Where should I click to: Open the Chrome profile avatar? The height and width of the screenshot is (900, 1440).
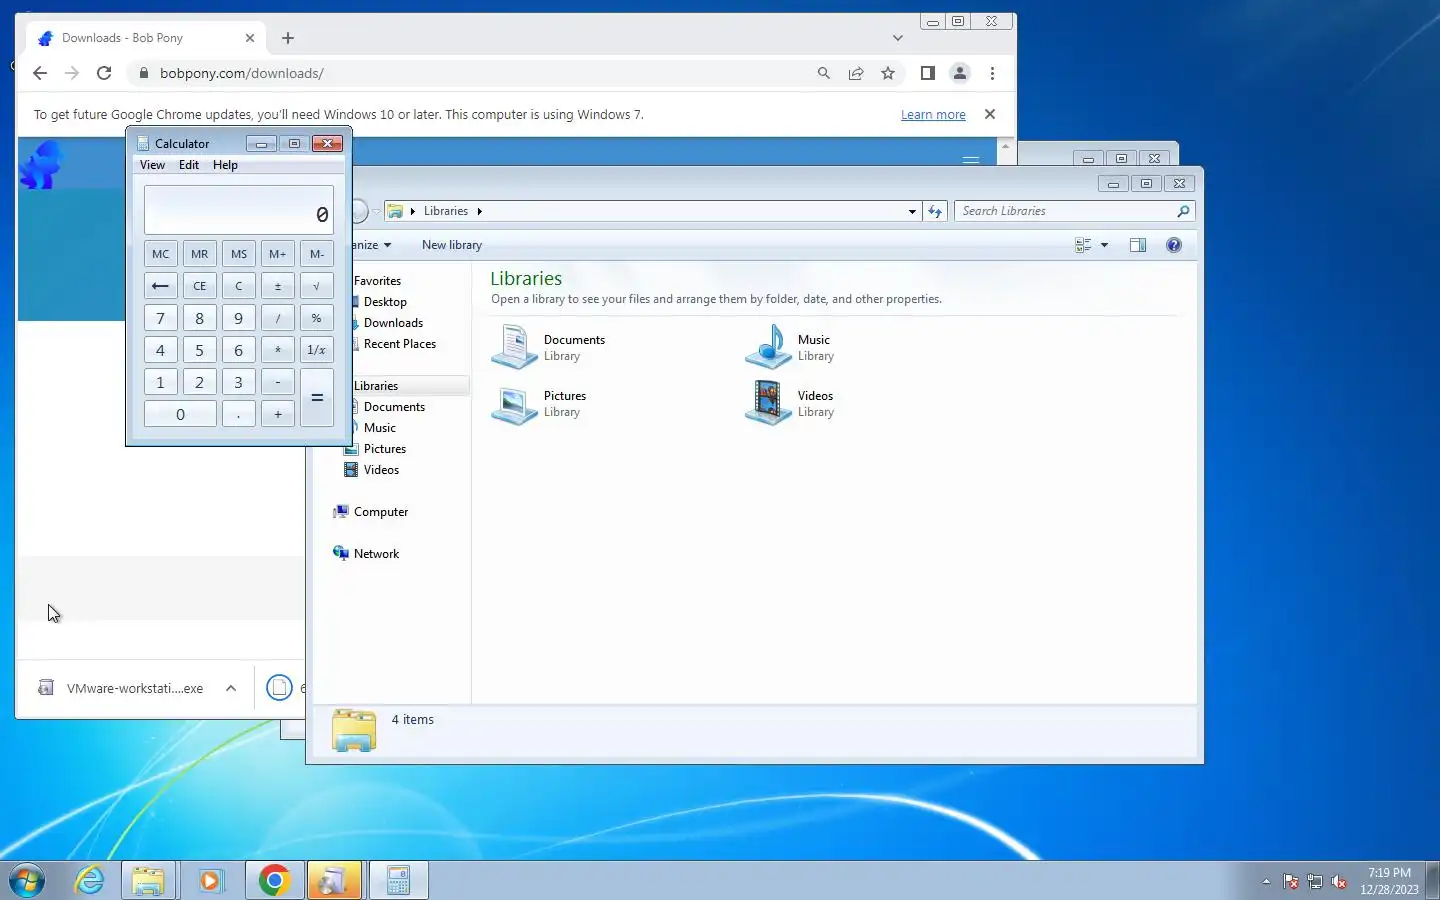pyautogui.click(x=960, y=73)
